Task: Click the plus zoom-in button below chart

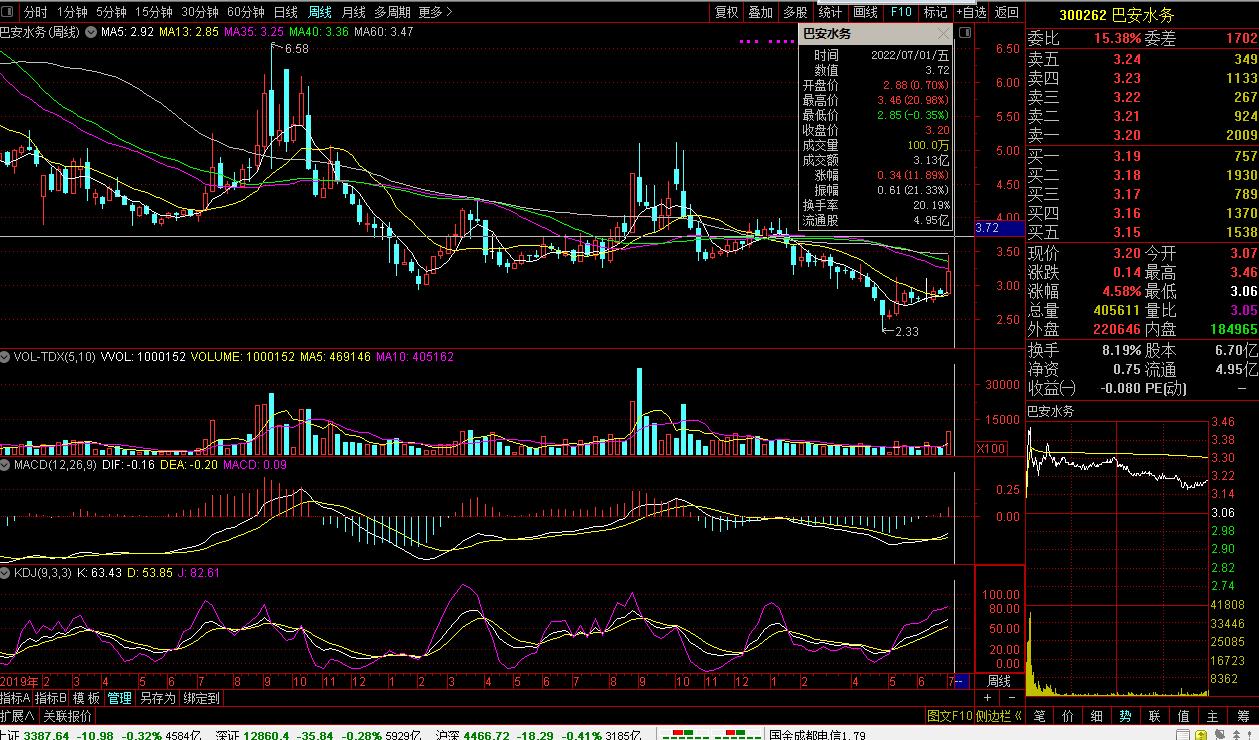Action: click(x=988, y=698)
